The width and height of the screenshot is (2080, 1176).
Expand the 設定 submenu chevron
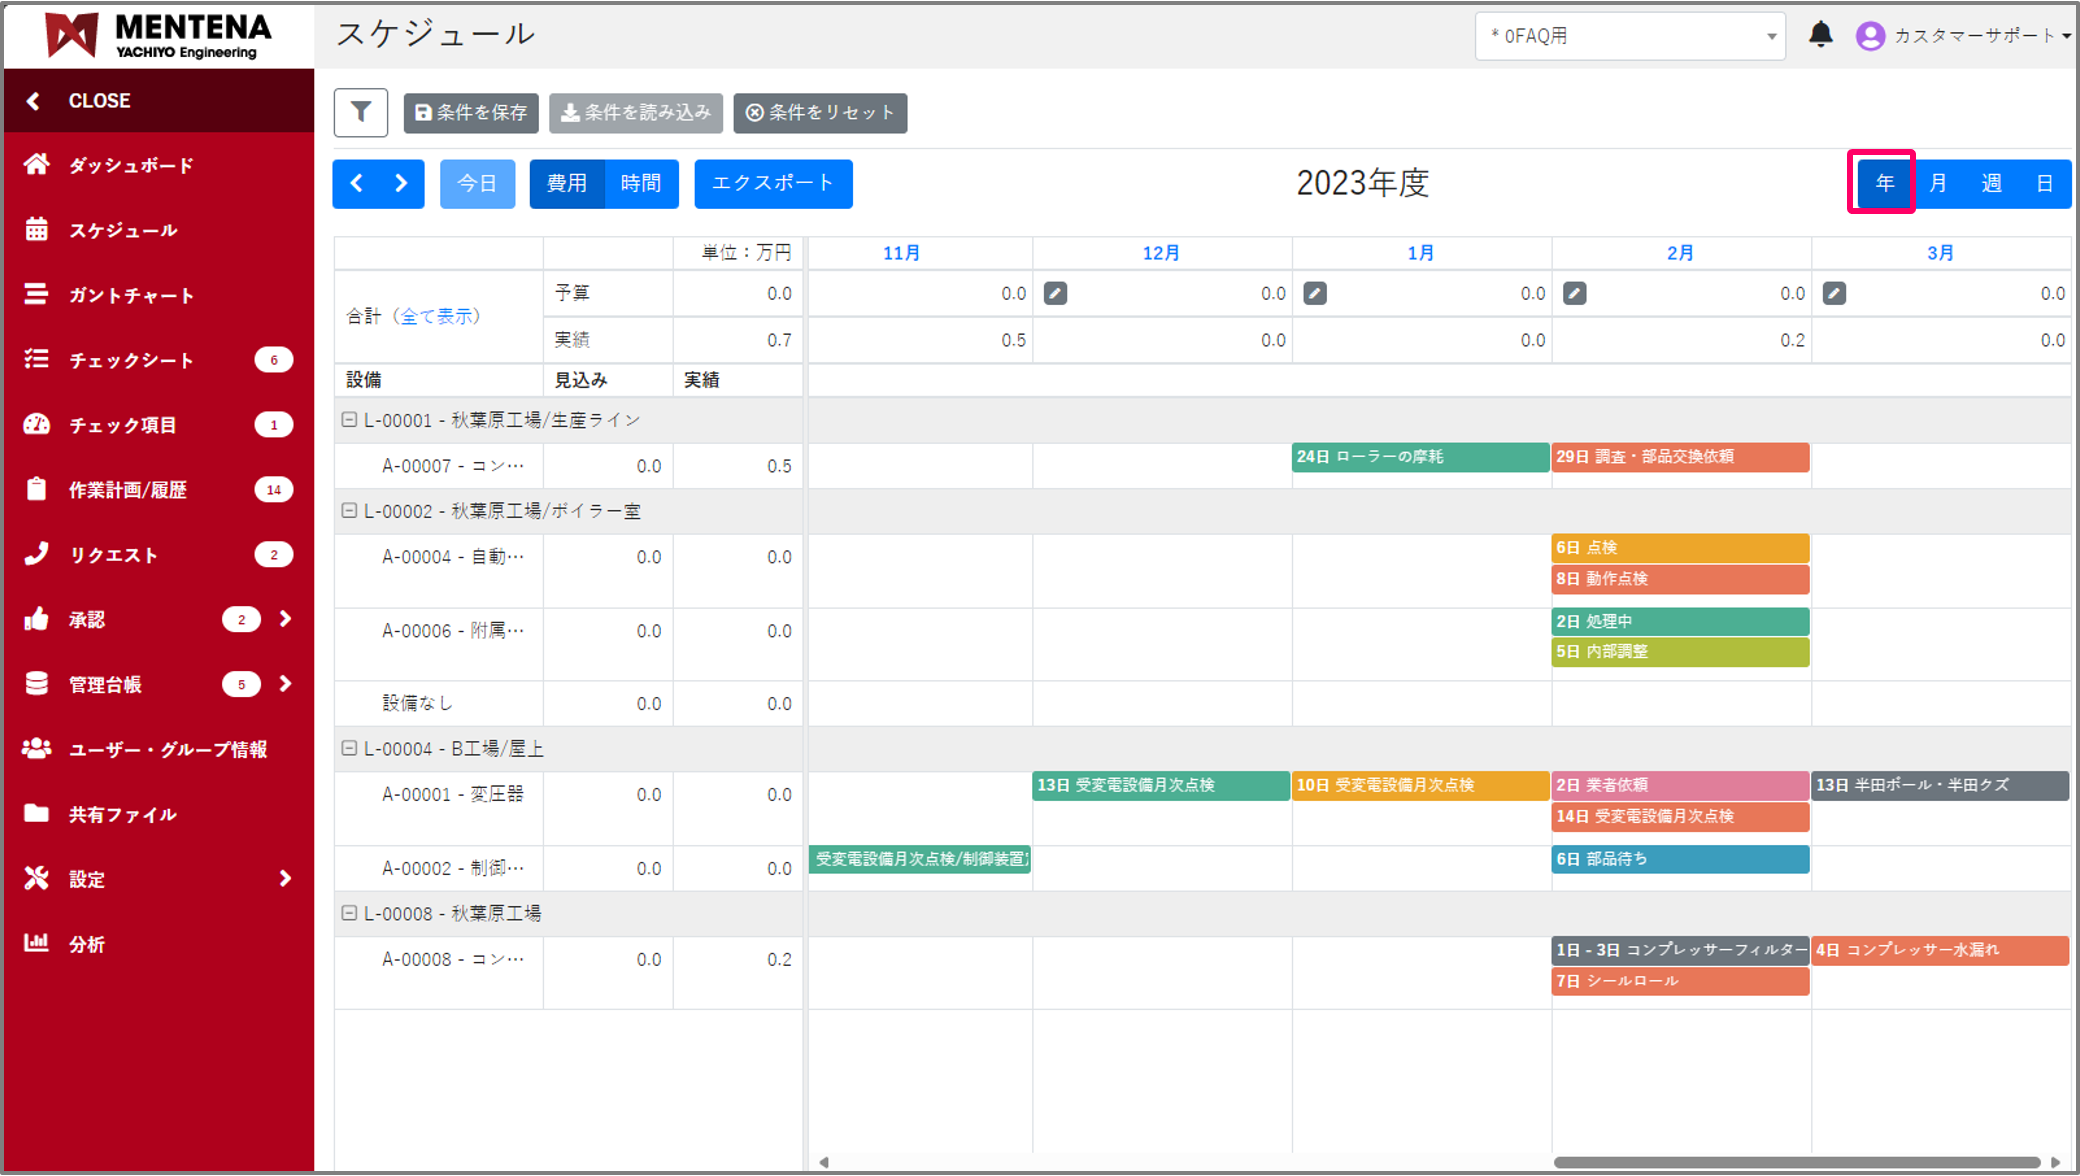pos(285,878)
